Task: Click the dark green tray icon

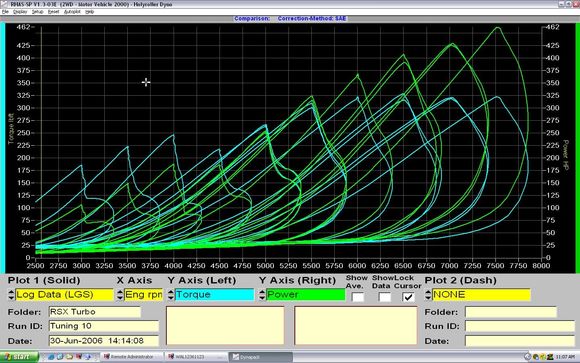Action: pos(550,357)
